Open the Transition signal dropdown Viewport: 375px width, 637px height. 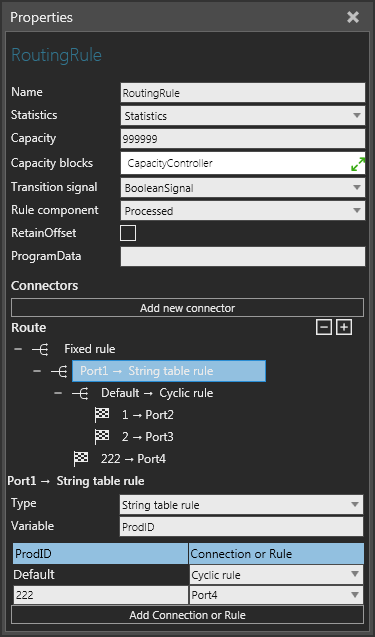point(243,188)
